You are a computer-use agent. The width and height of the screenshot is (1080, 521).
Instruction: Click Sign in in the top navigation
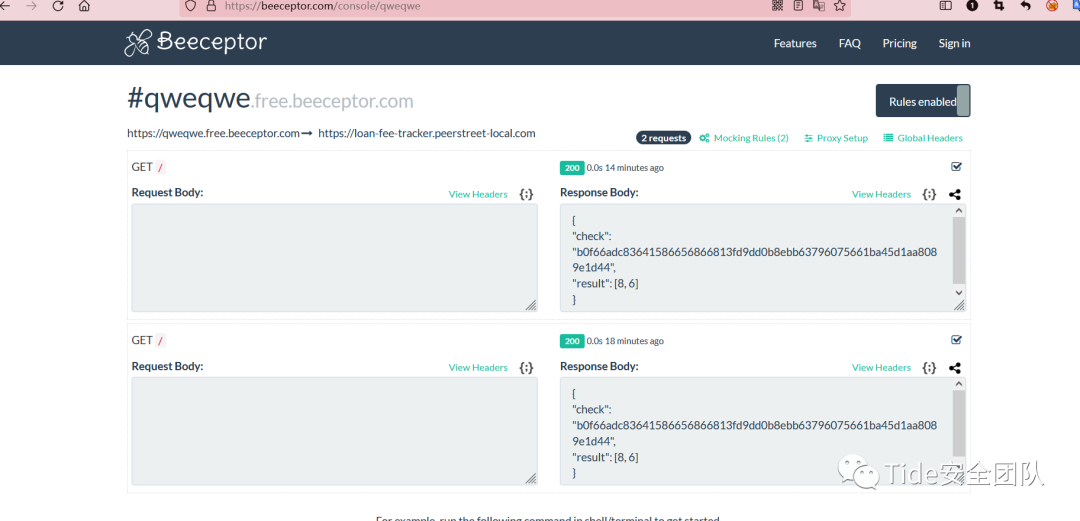954,43
